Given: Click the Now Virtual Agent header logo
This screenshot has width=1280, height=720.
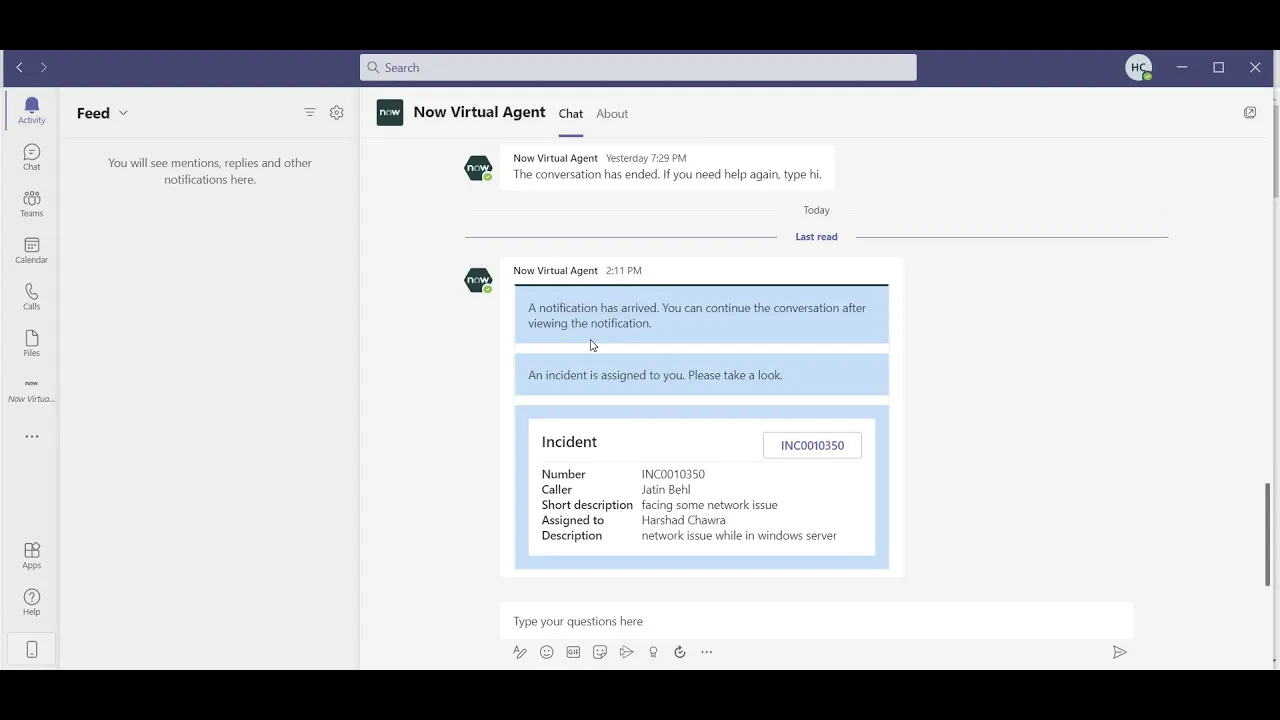Looking at the screenshot, I should (390, 113).
